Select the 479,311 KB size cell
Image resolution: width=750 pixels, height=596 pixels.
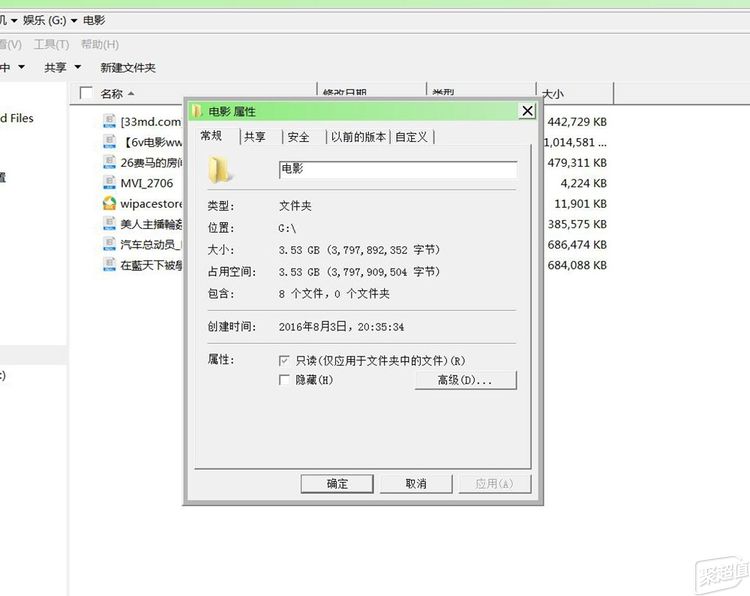coord(577,163)
